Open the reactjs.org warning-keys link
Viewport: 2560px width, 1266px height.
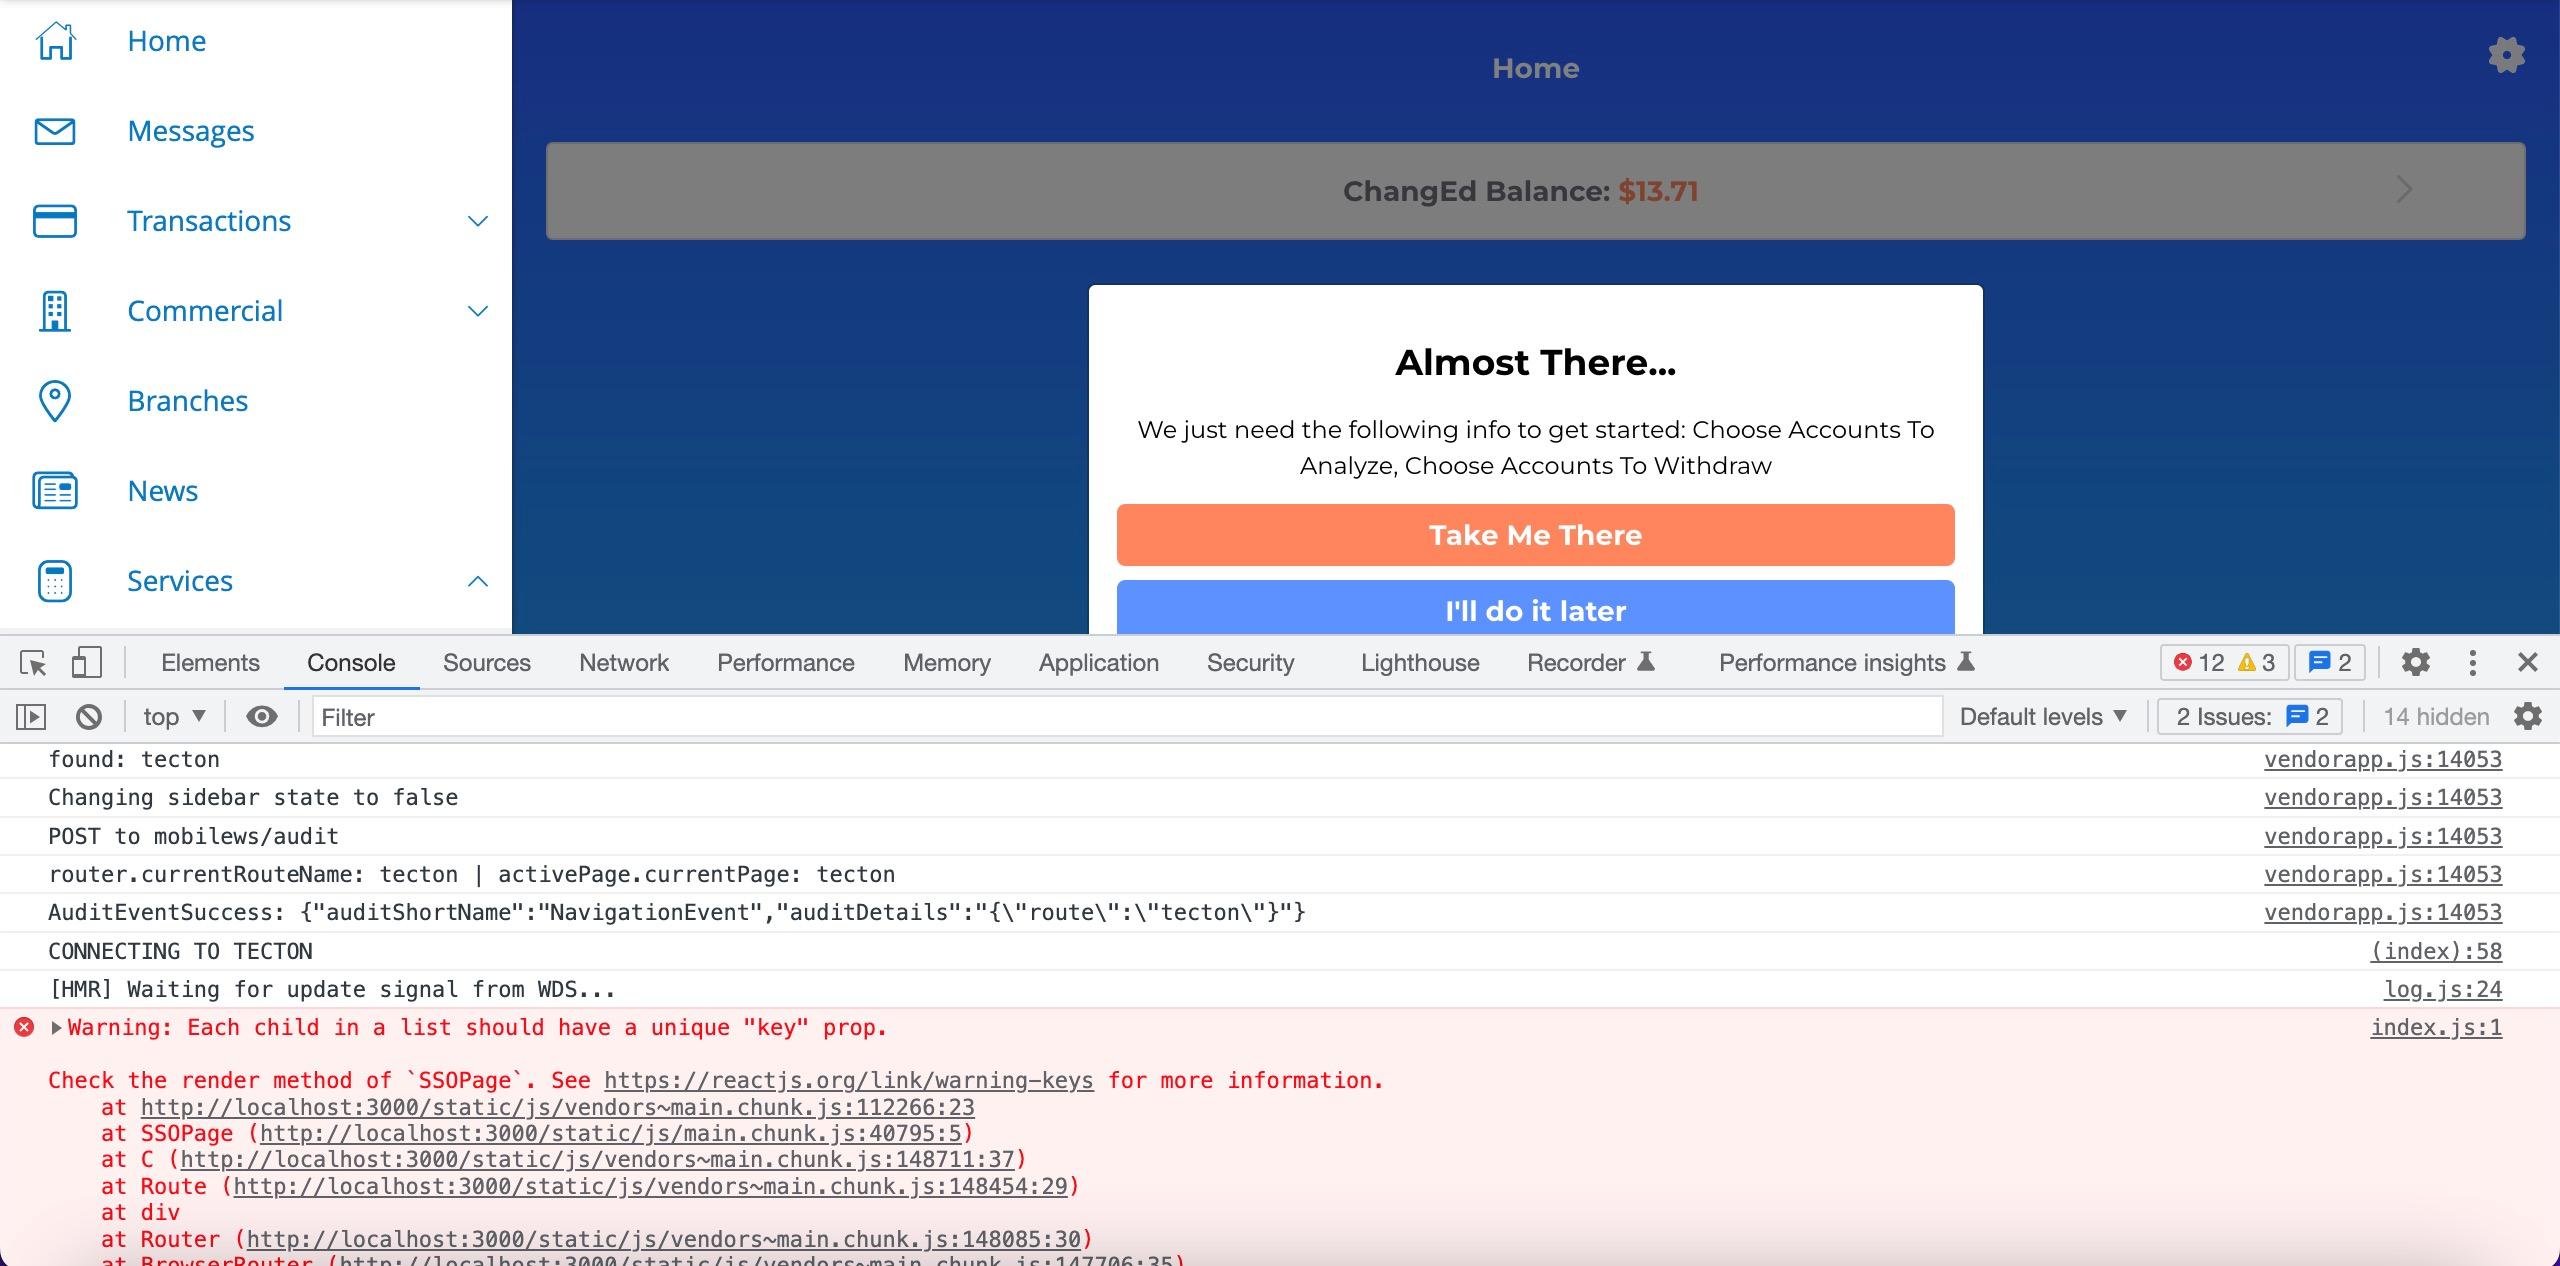coord(848,1081)
